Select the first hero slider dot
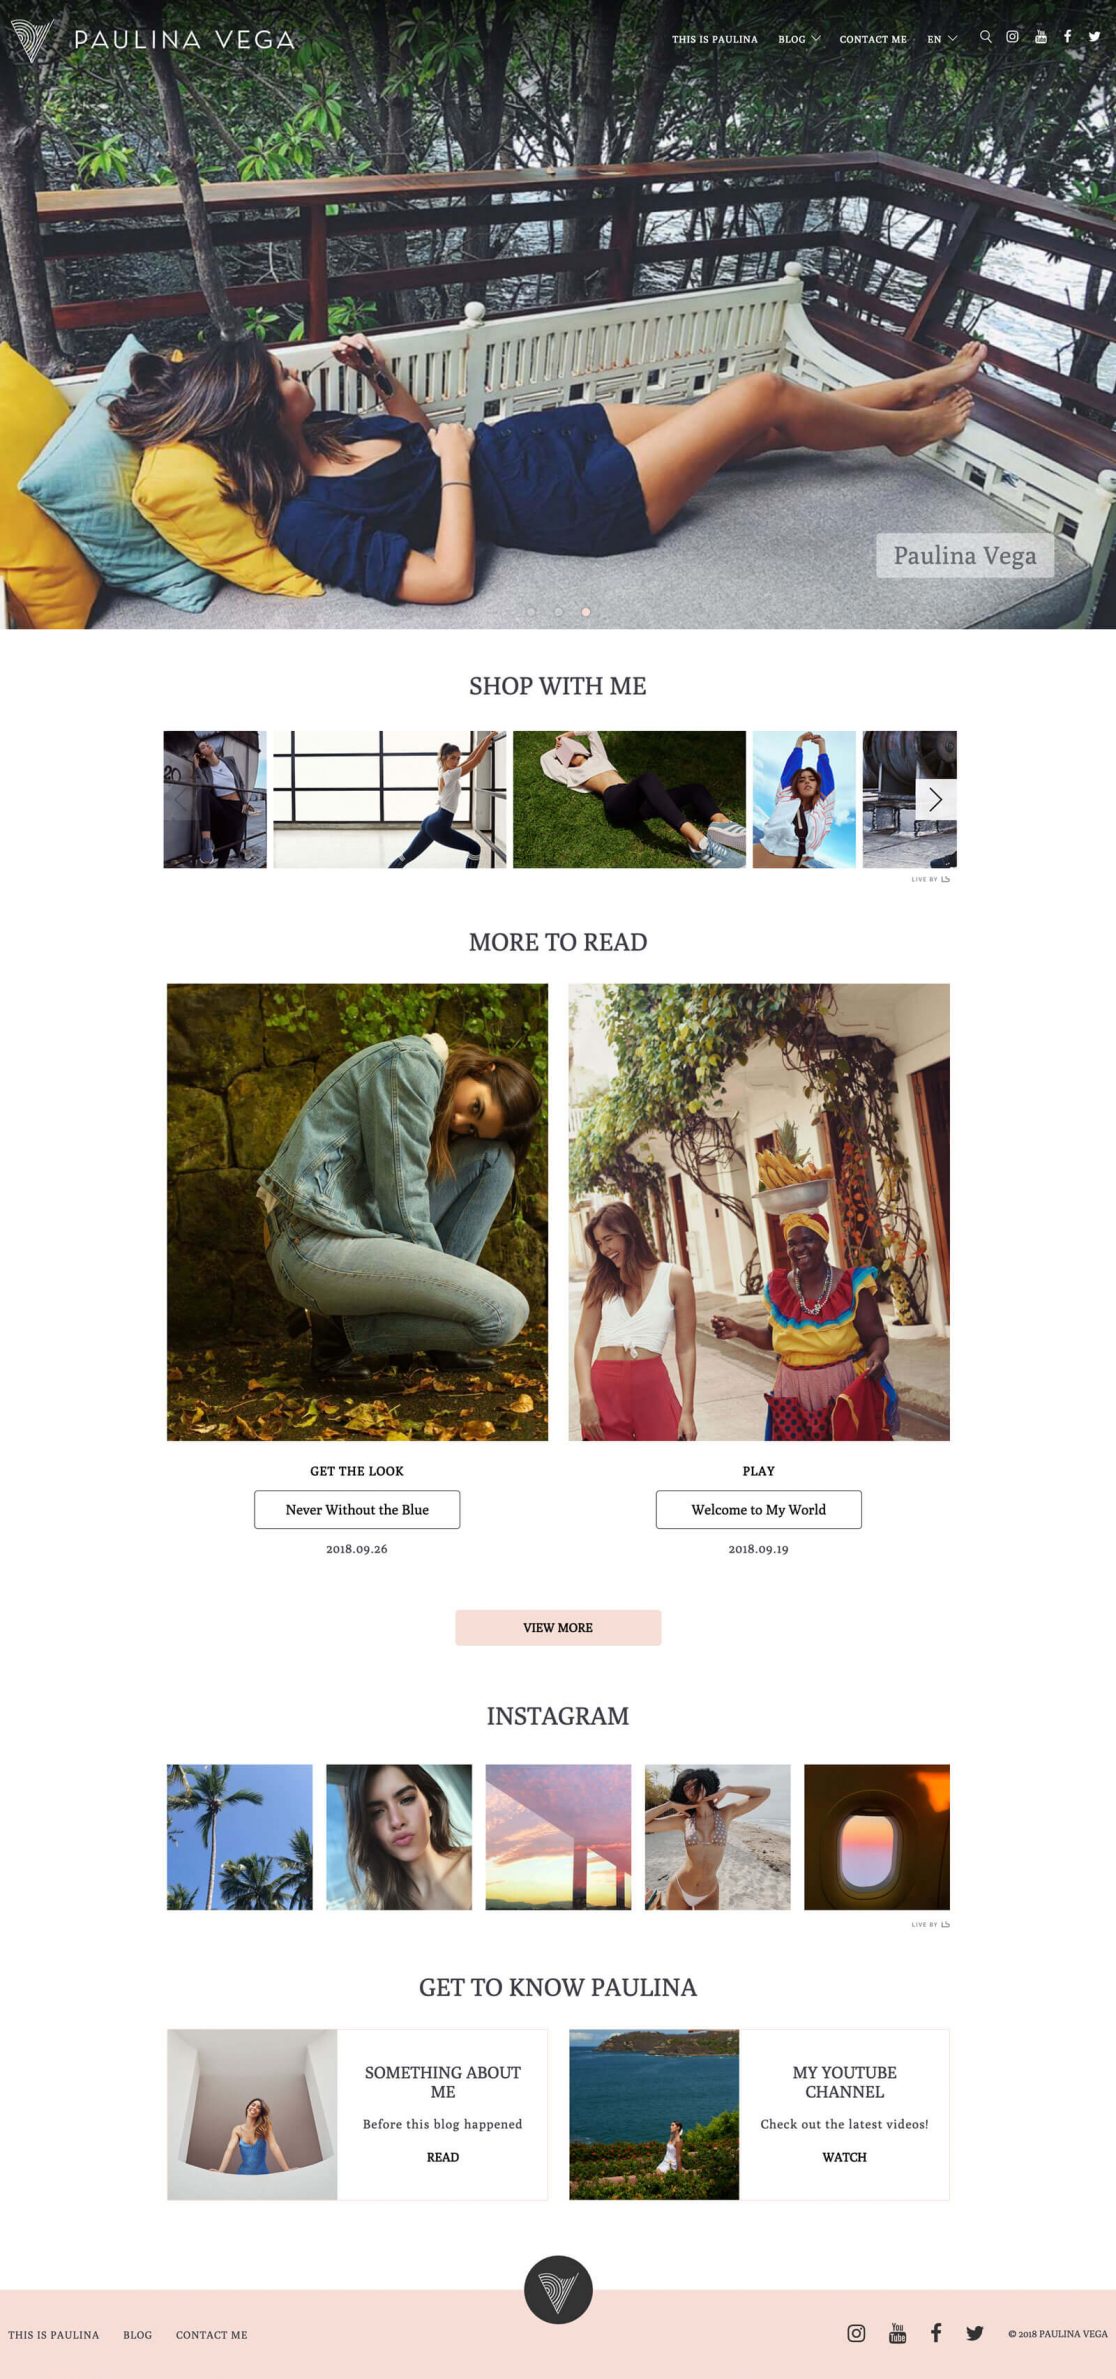The image size is (1116, 2379). pos(531,611)
